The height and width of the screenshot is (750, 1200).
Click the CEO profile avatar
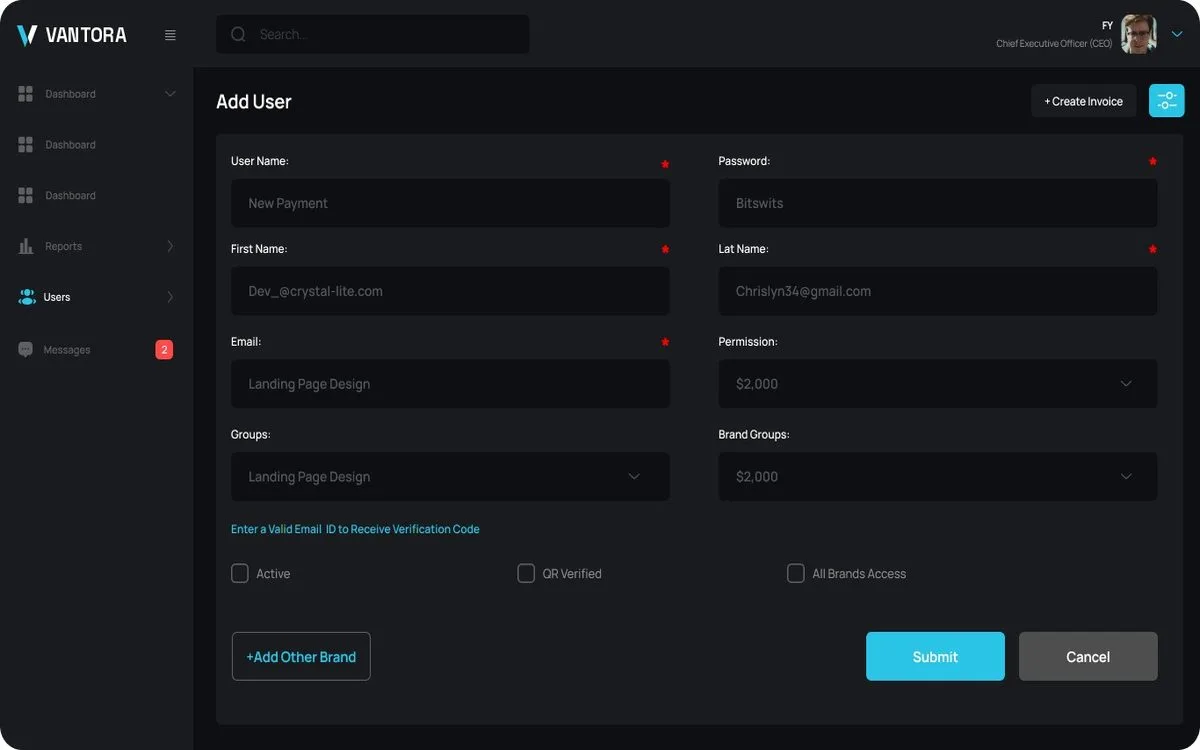pos(1138,34)
